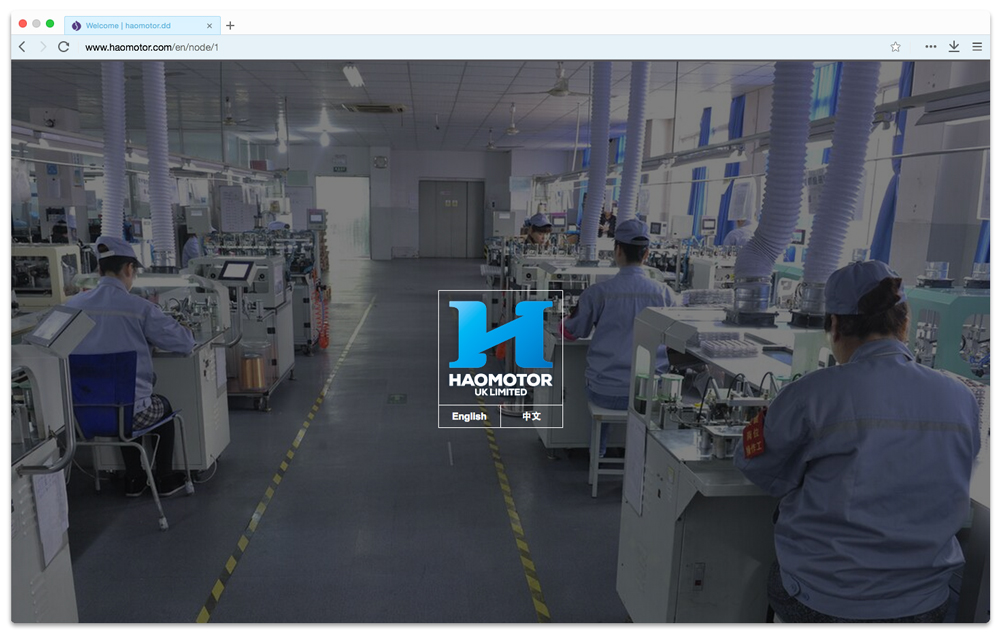Viewport: 1000px width, 633px height.
Task: Minimize the browser window with the gray button
Action: point(36,24)
